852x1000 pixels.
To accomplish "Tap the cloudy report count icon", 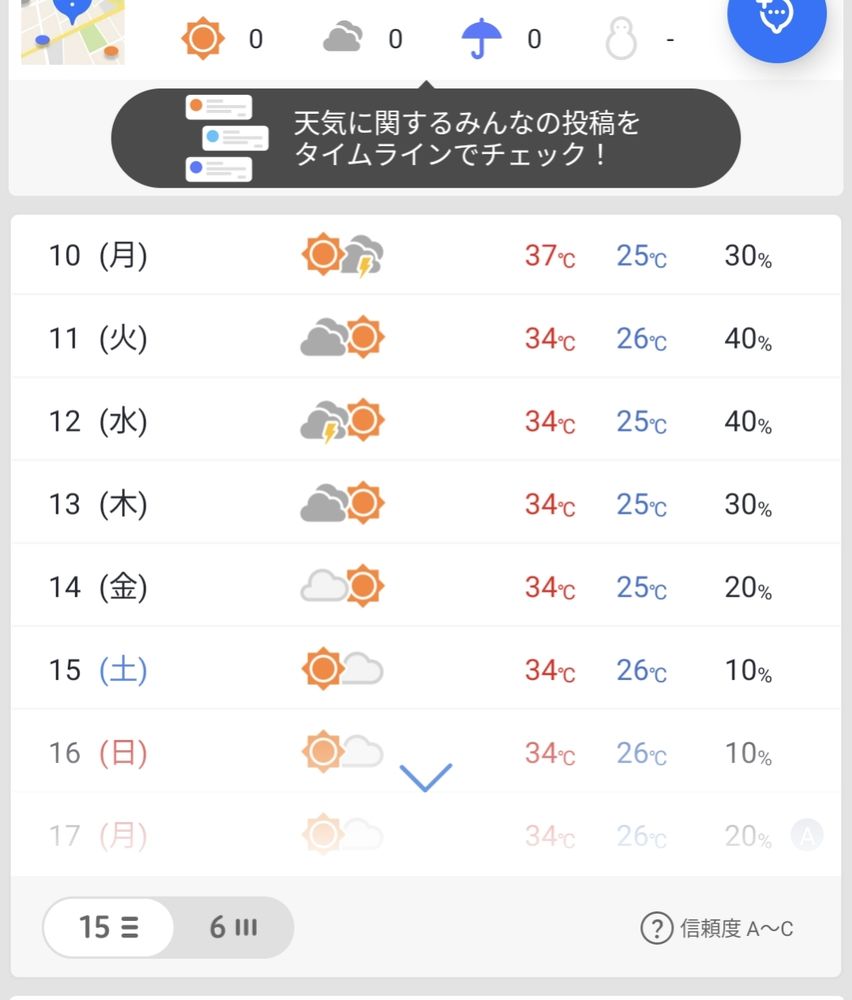I will tap(343, 37).
